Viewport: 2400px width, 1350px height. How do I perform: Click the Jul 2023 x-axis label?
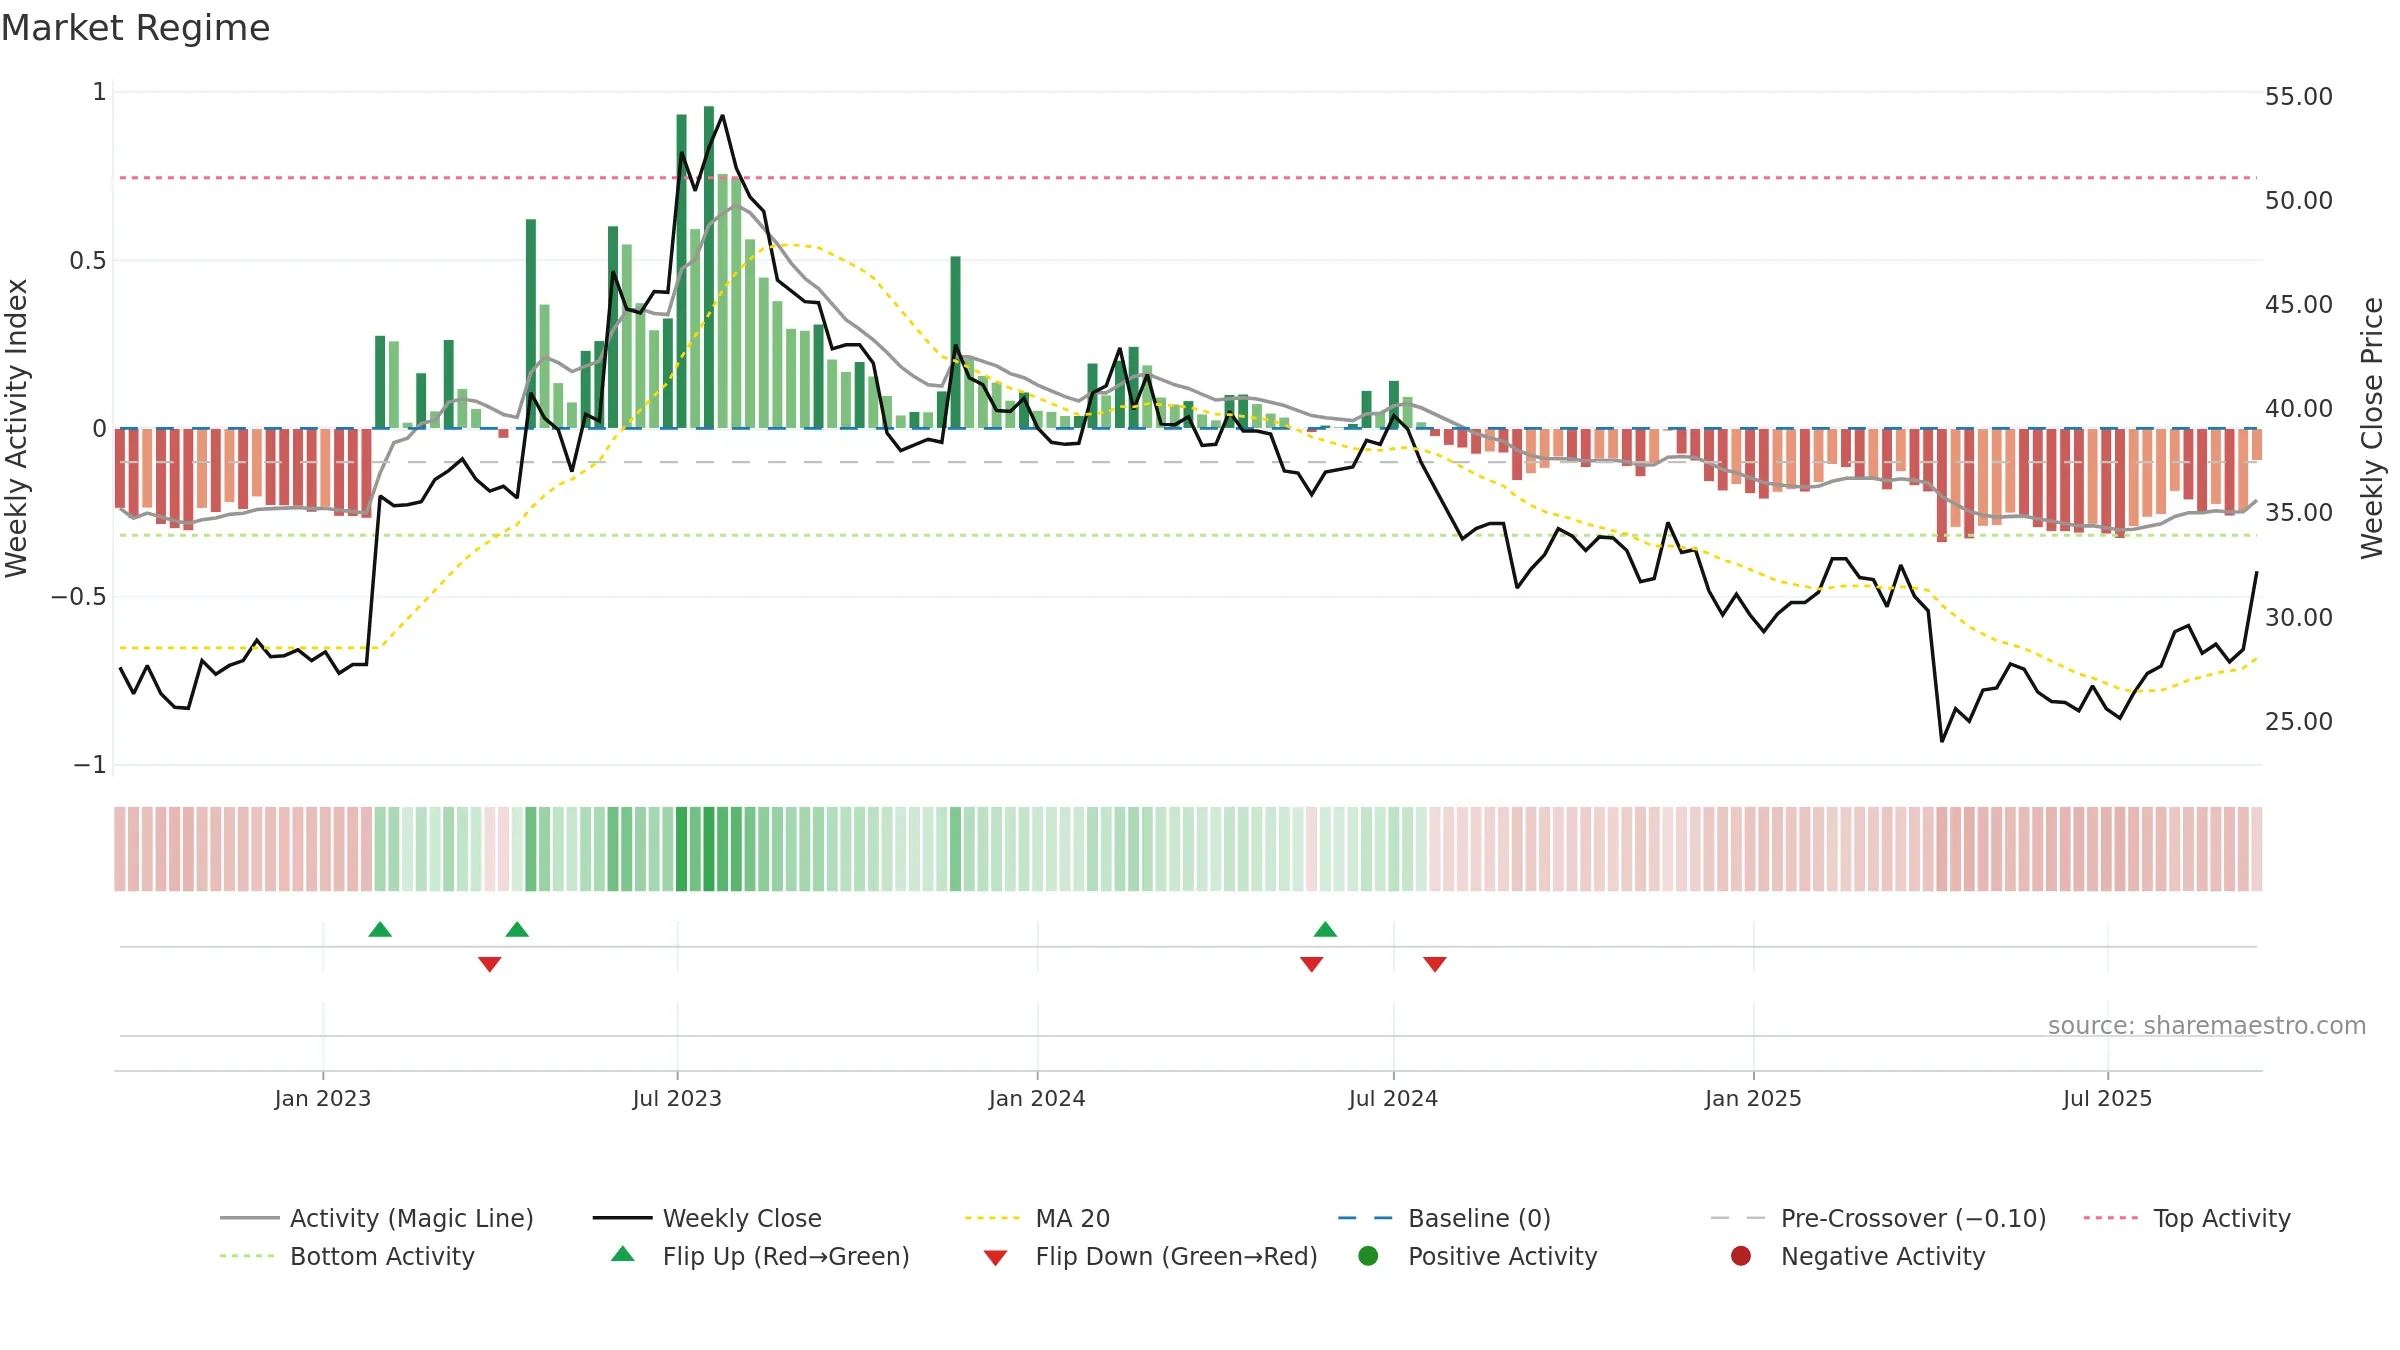677,1099
